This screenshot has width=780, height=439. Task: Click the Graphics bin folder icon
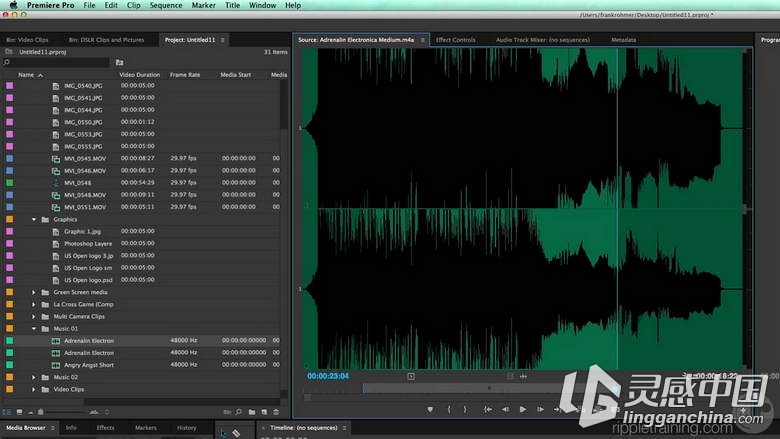coord(45,219)
